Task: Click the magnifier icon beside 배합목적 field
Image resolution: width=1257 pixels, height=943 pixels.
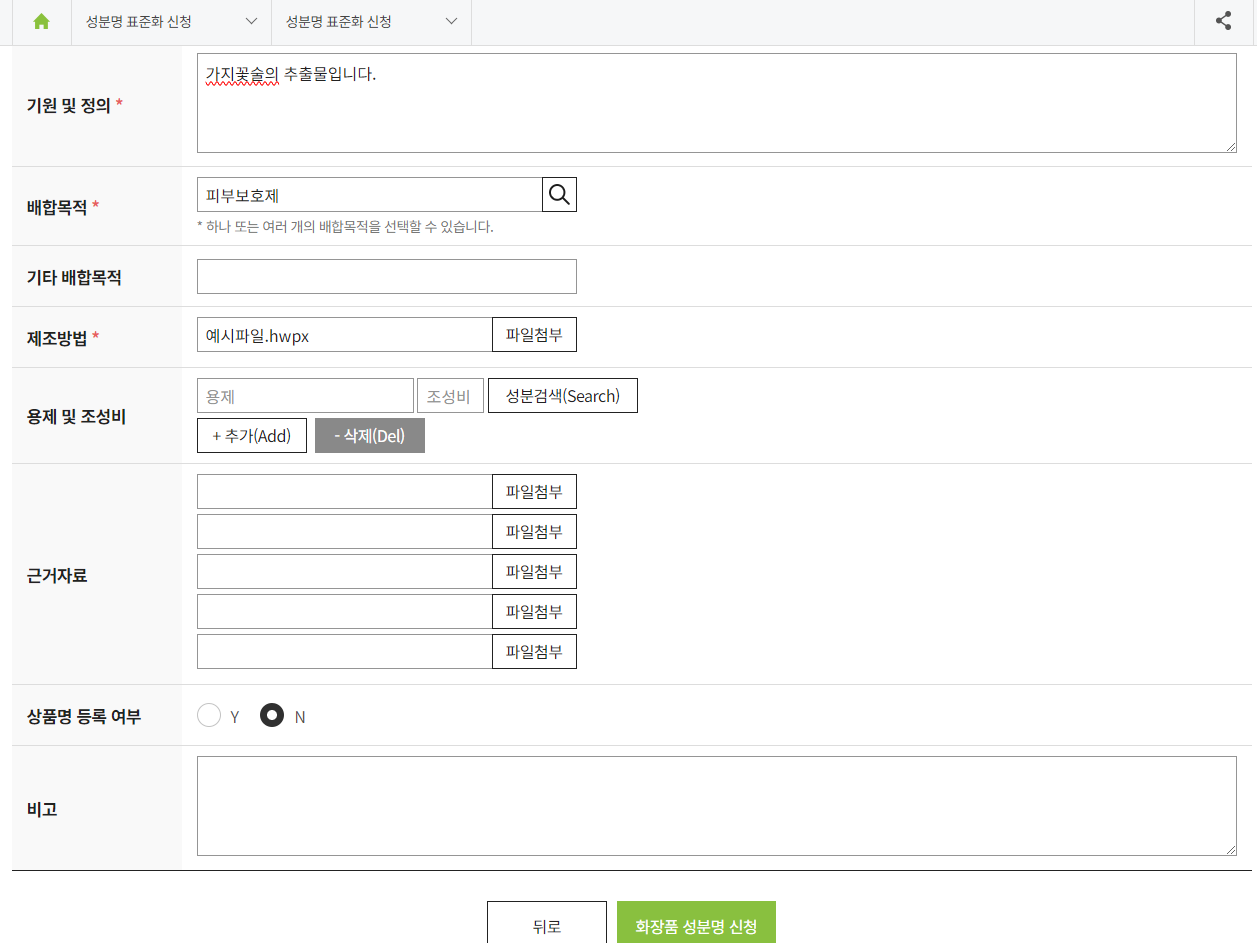Action: [559, 194]
